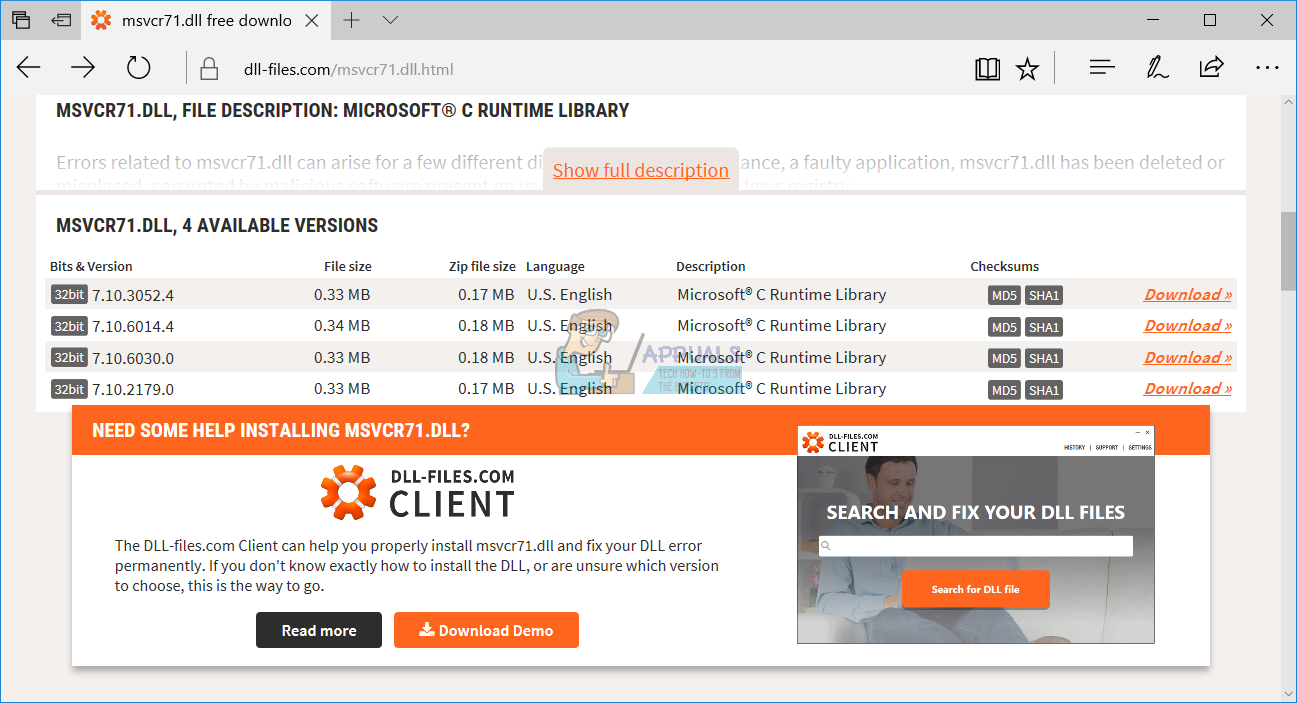Show MD5 checksum for version 7.10.6014.4
This screenshot has width=1297, height=703.
point(1004,327)
